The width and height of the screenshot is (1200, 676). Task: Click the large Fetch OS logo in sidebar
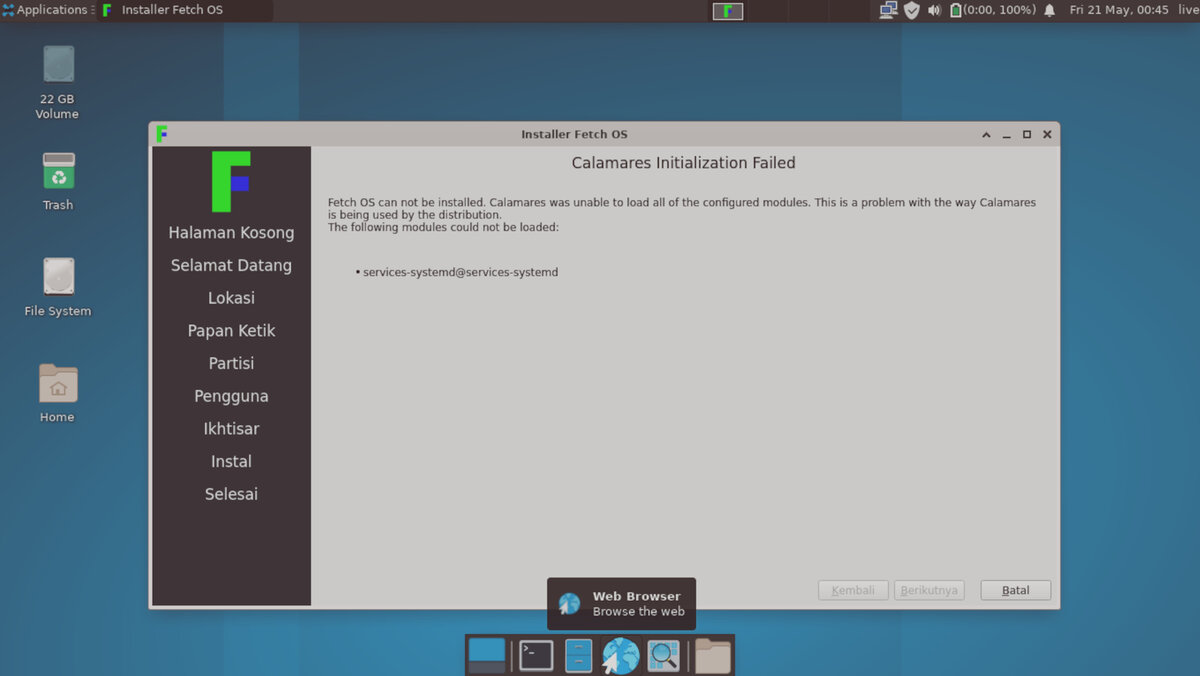(x=231, y=181)
